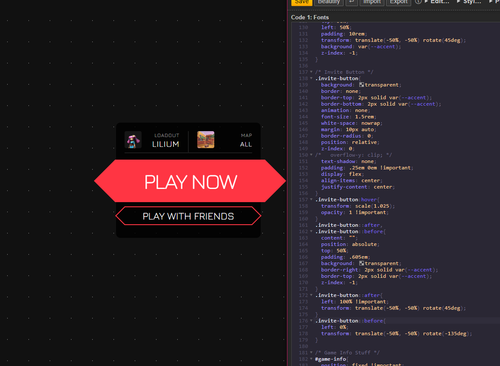Click the Lilium character loadout icon

[133, 140]
